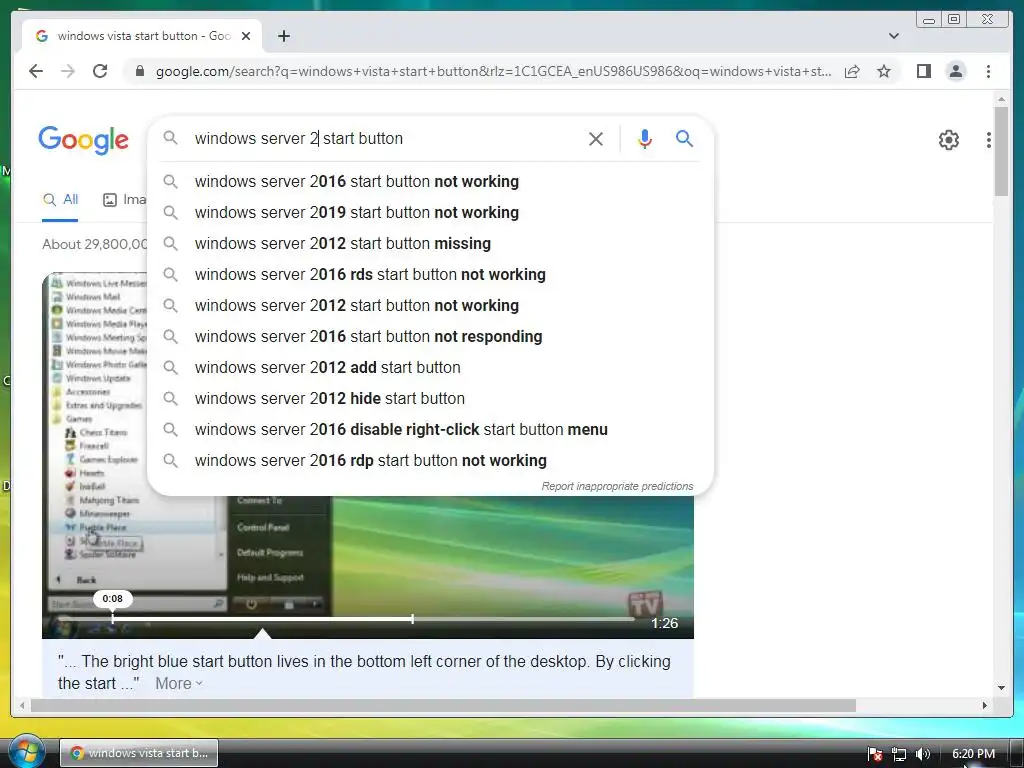Image resolution: width=1024 pixels, height=768 pixels.
Task: Open a new tab with the plus button
Action: point(283,36)
